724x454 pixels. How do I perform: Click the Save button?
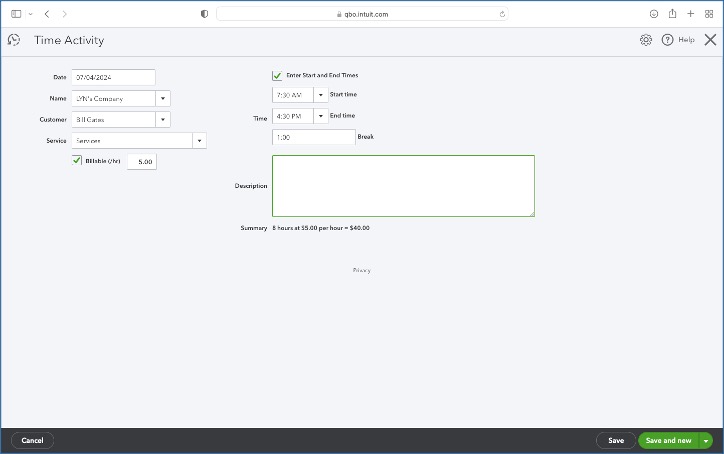[x=616, y=440]
